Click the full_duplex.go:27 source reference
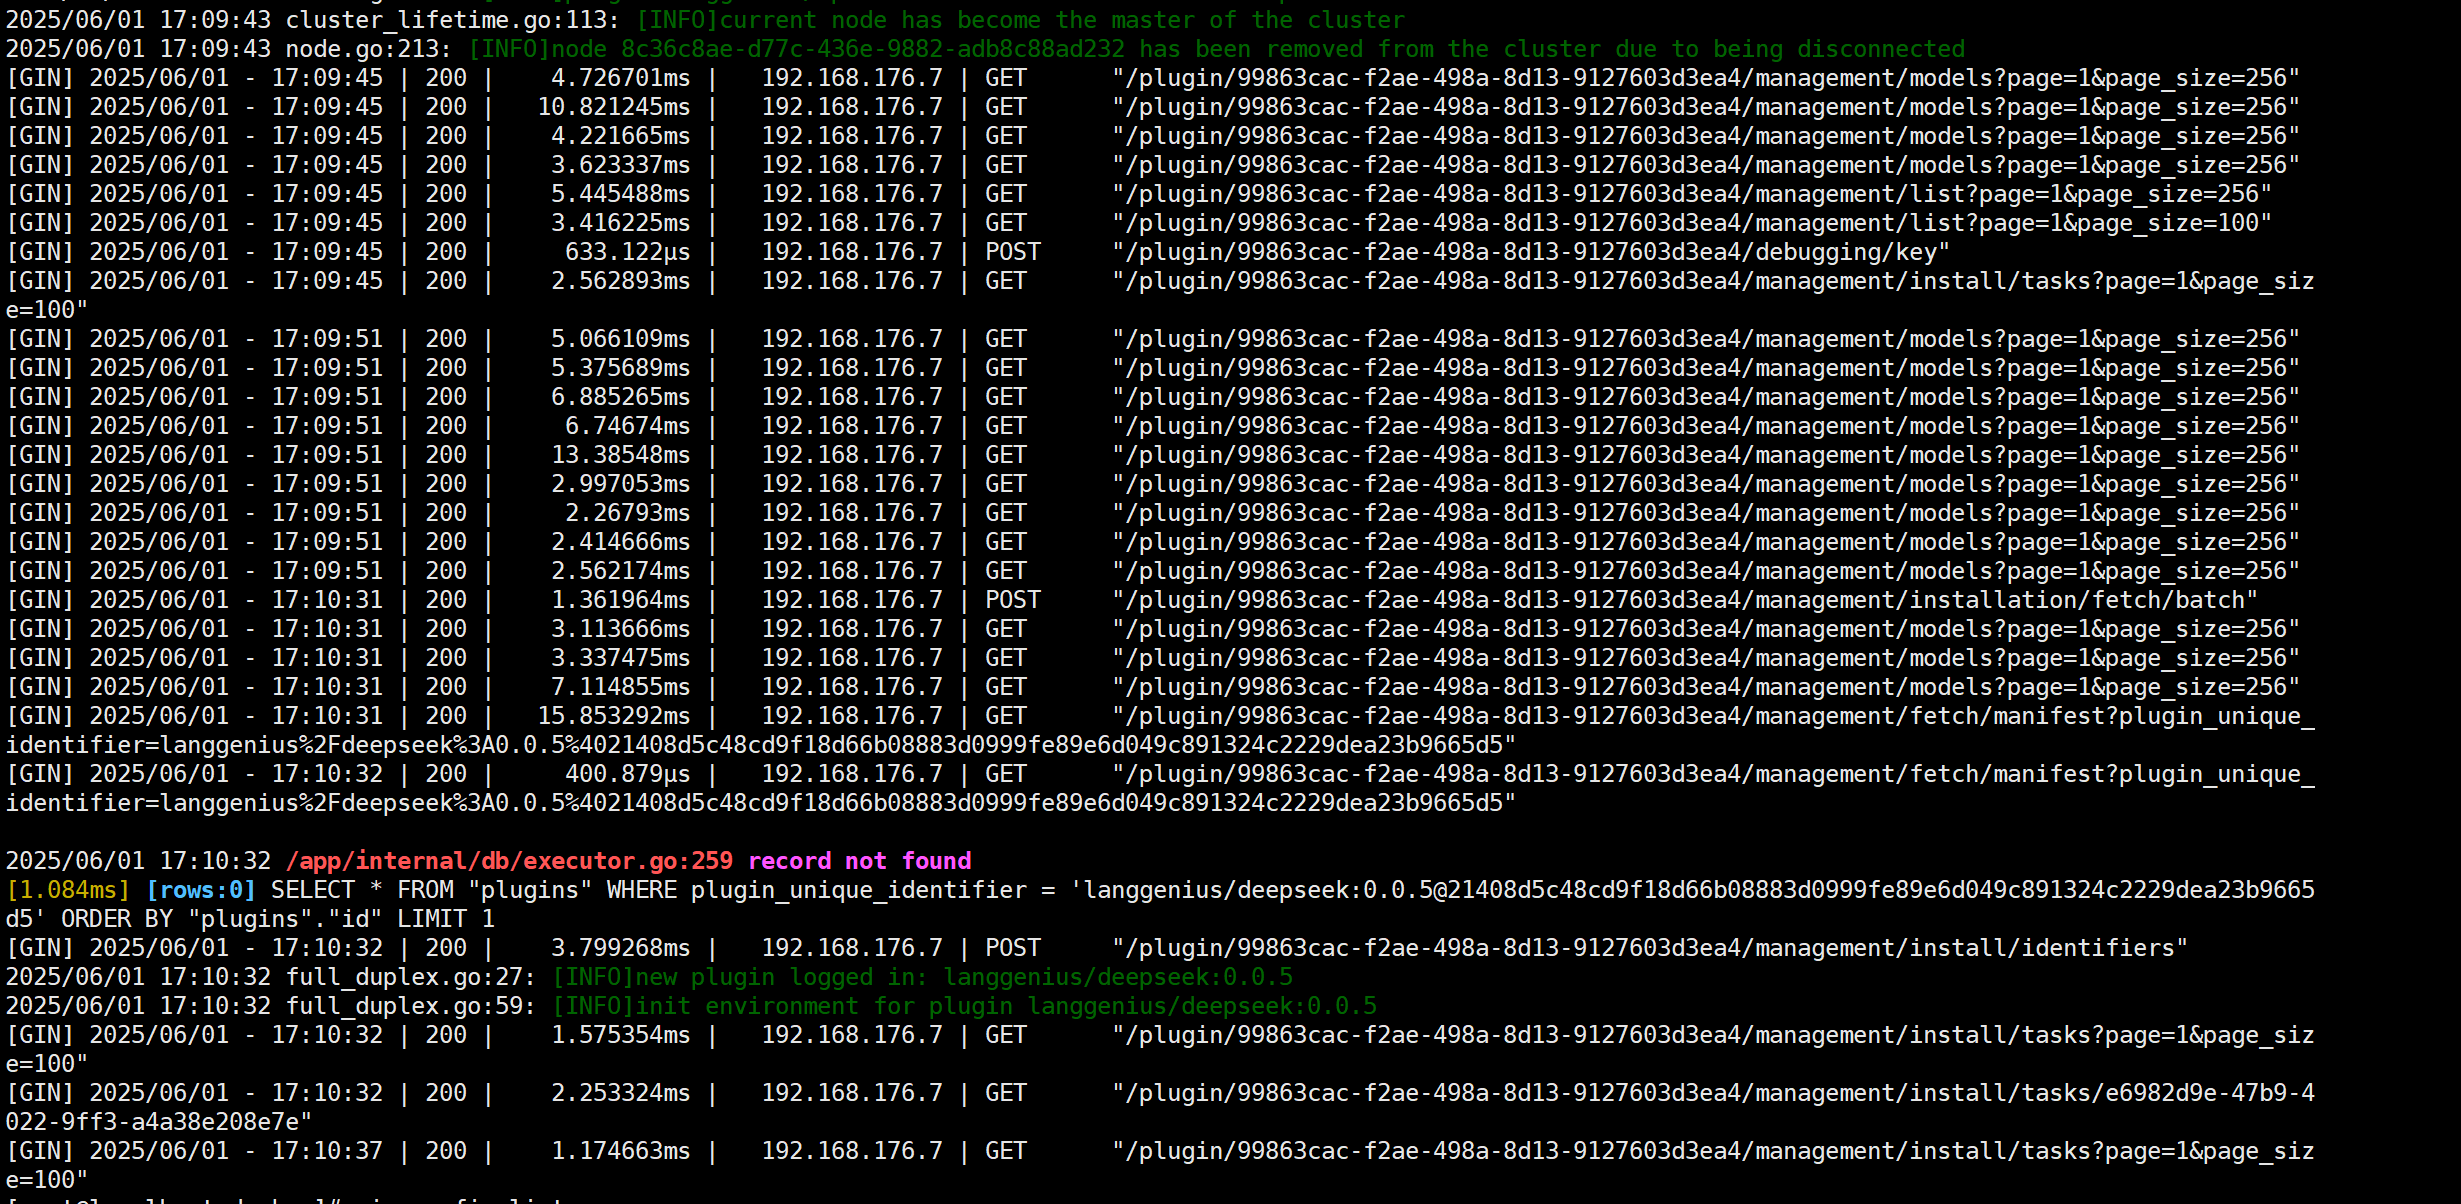 tap(411, 977)
